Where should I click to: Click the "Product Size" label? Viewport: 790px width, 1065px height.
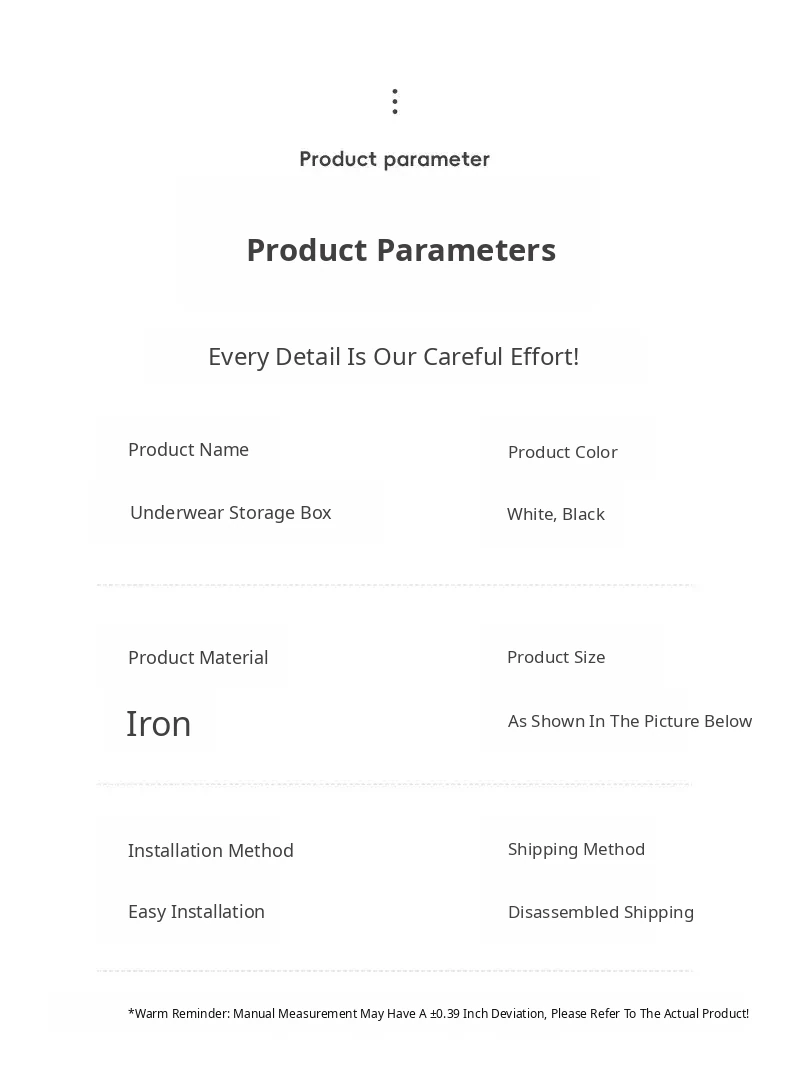click(555, 657)
